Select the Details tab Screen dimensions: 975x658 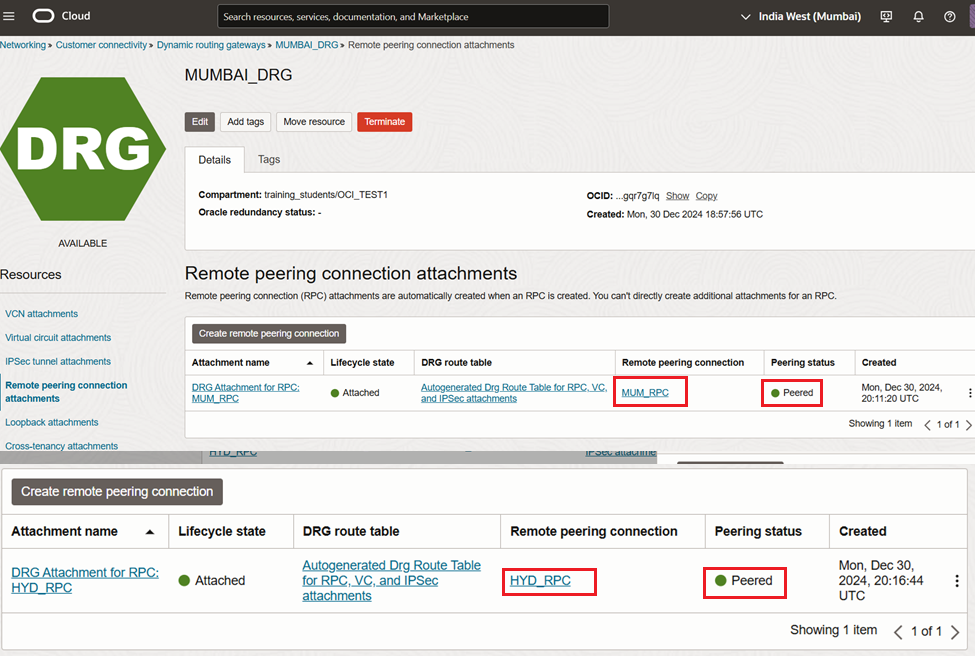[214, 160]
